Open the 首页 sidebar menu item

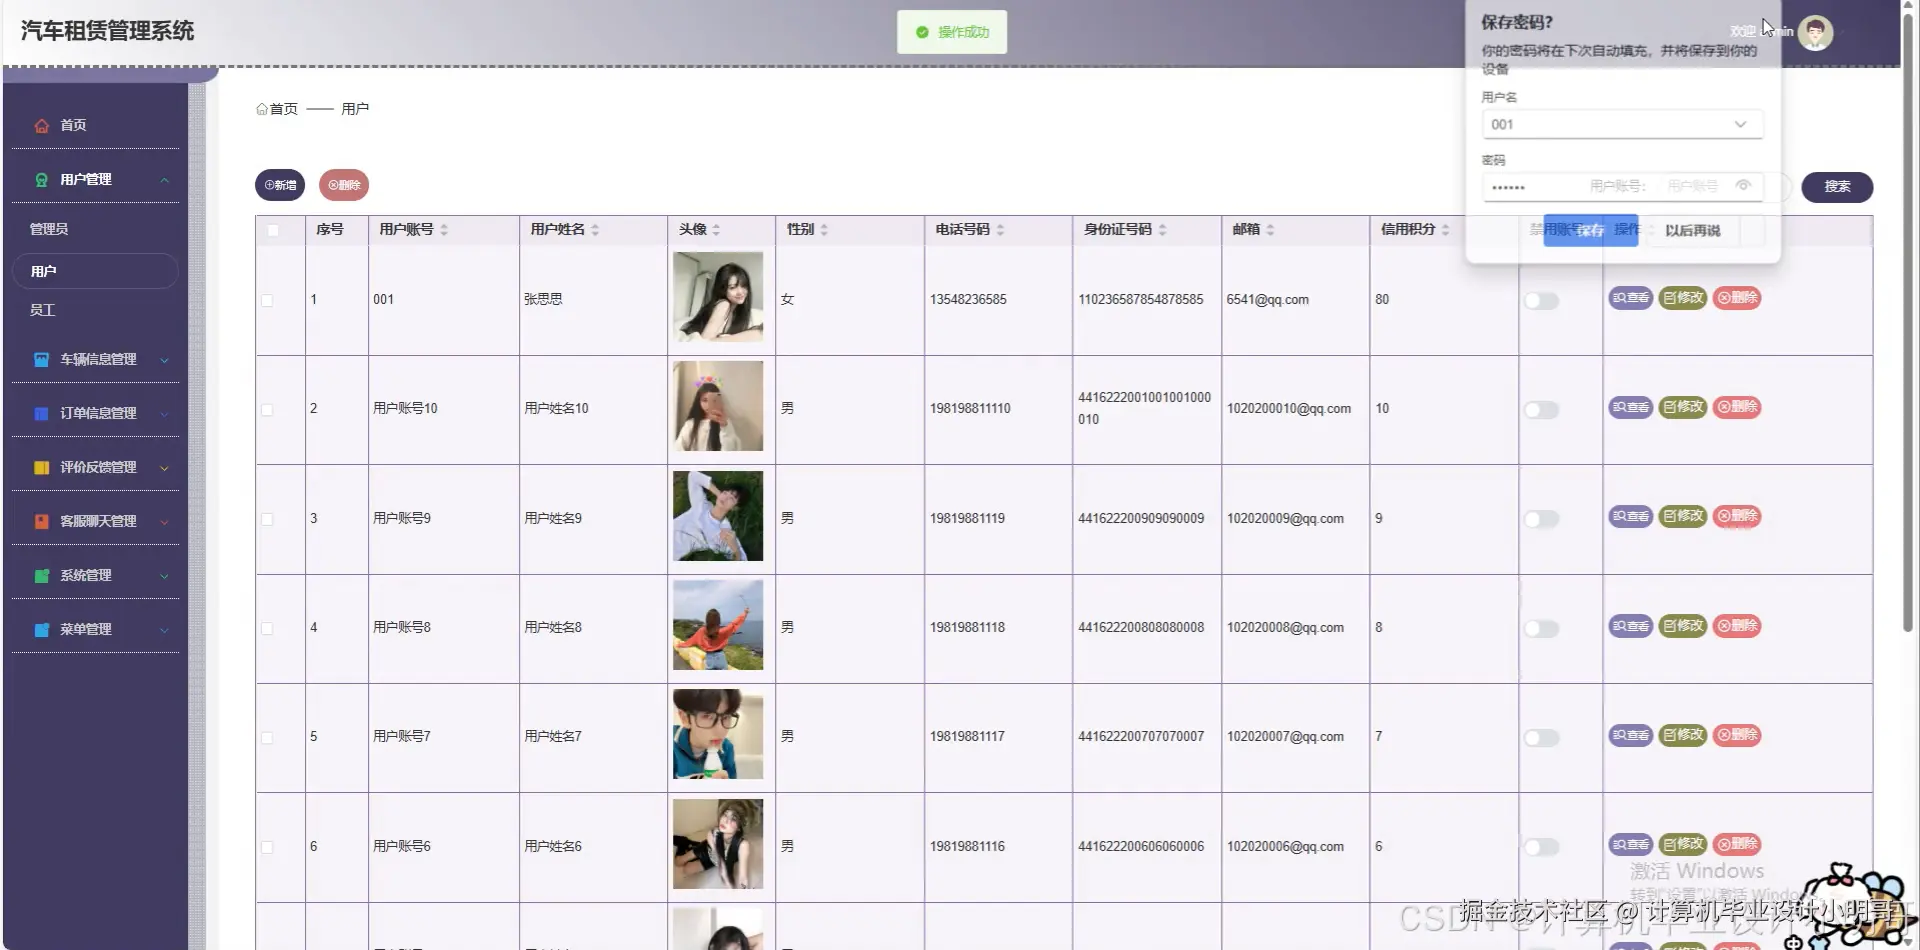[x=95, y=125]
